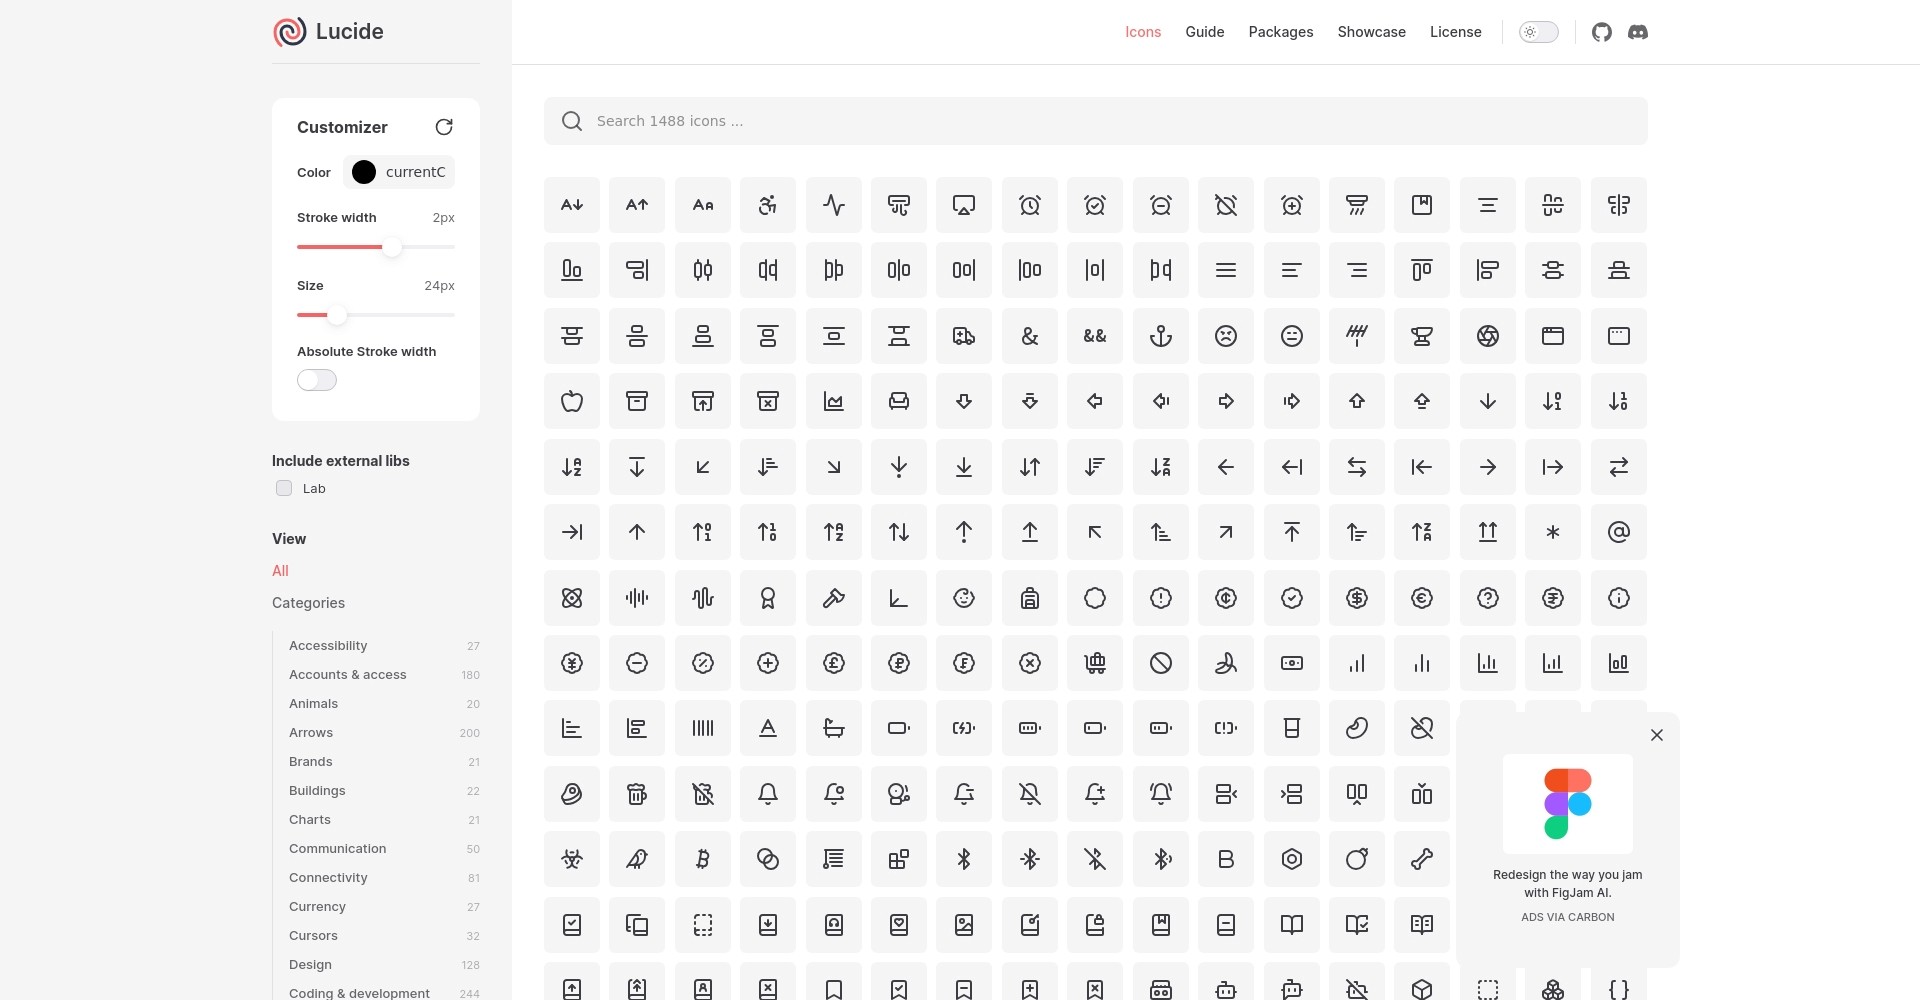Select the arrow-left icon

click(1226, 467)
